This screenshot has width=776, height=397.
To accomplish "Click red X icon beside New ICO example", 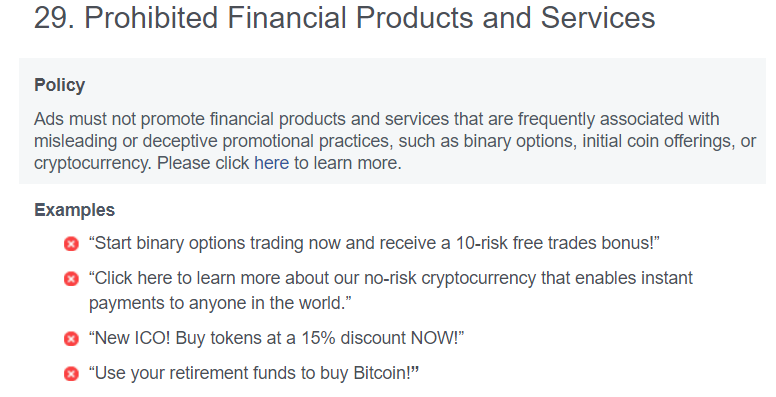I will click(71, 339).
